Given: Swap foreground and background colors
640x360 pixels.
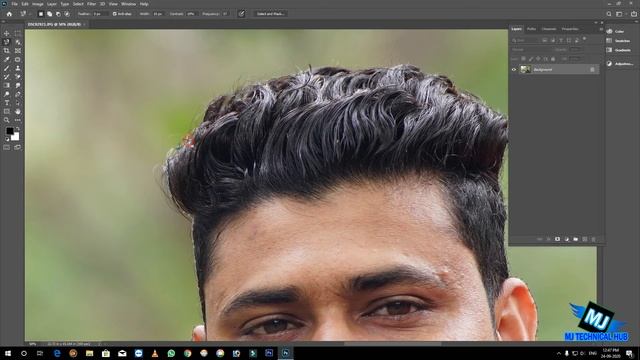Looking at the screenshot, I should click(x=18, y=129).
